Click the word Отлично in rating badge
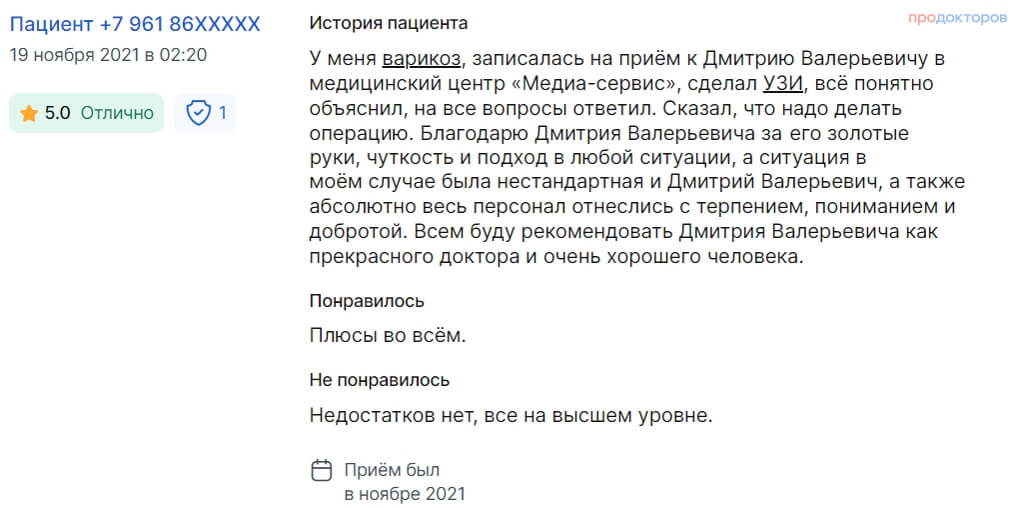Viewport: 1024px width, 508px height. (117, 114)
